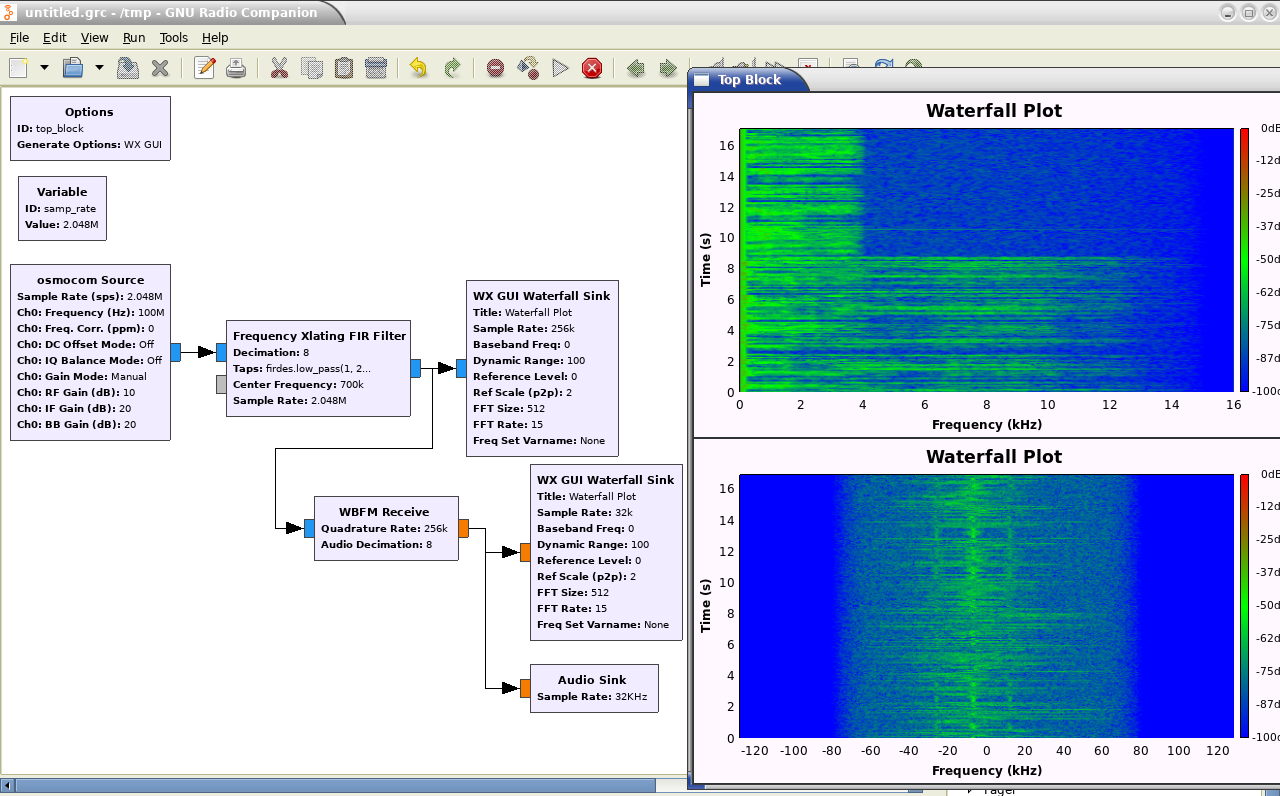The height and width of the screenshot is (796, 1280).
Task: Open the Tools menu
Action: point(174,37)
